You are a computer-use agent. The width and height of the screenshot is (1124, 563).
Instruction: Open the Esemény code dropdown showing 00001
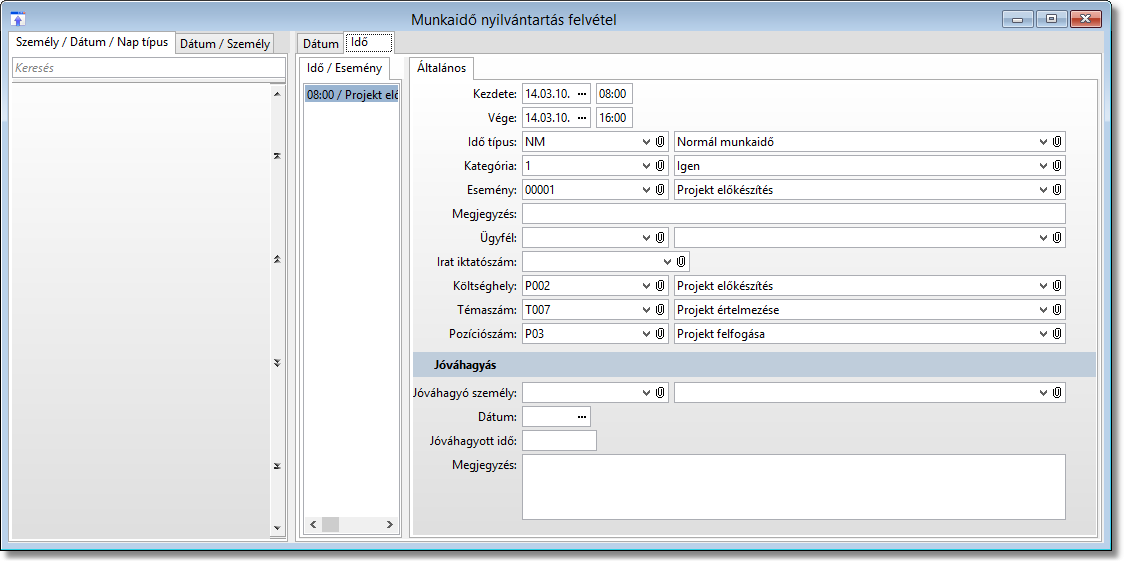point(646,190)
